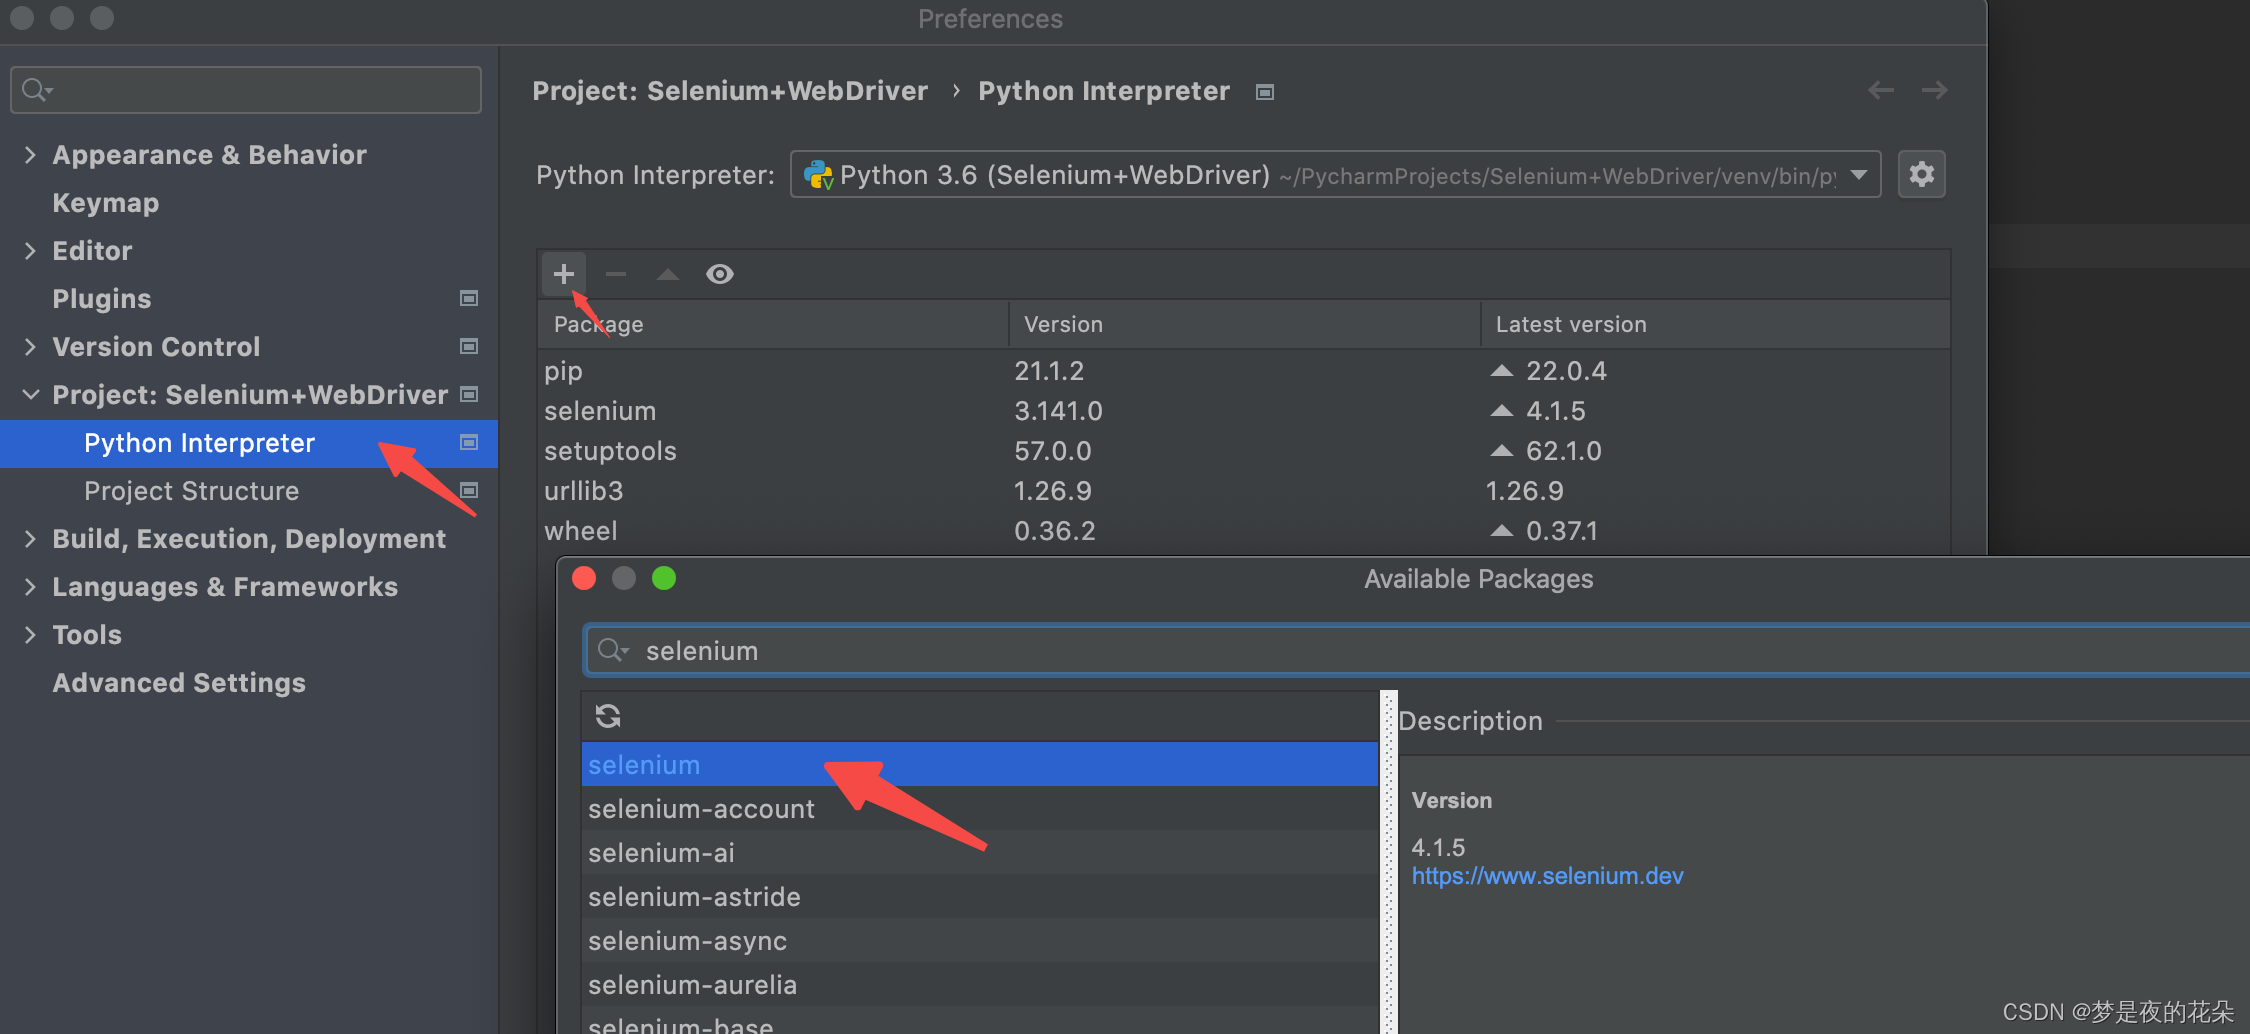The image size is (2250, 1034).
Task: Open https://www.selenium.dev link
Action: pos(1547,876)
